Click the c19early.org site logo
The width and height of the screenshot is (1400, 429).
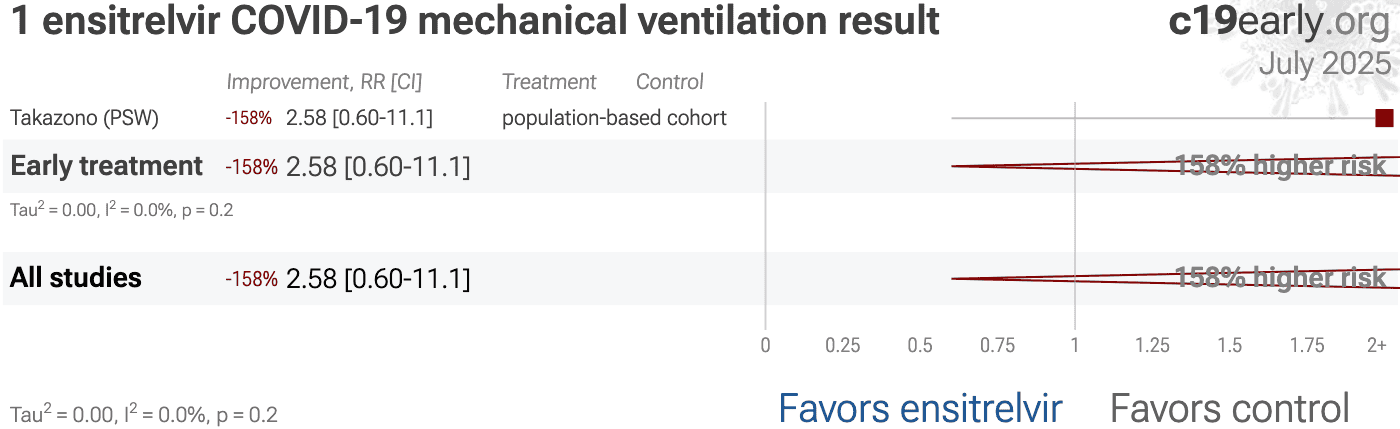point(1280,22)
